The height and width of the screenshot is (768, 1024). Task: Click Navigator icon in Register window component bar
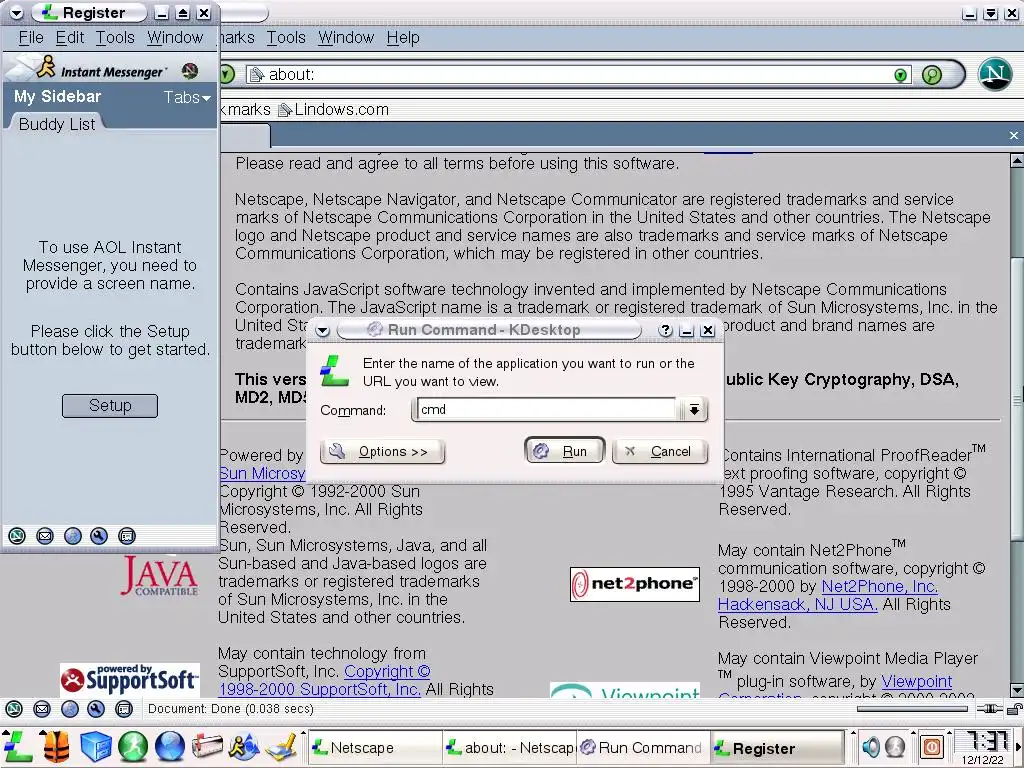(17, 536)
